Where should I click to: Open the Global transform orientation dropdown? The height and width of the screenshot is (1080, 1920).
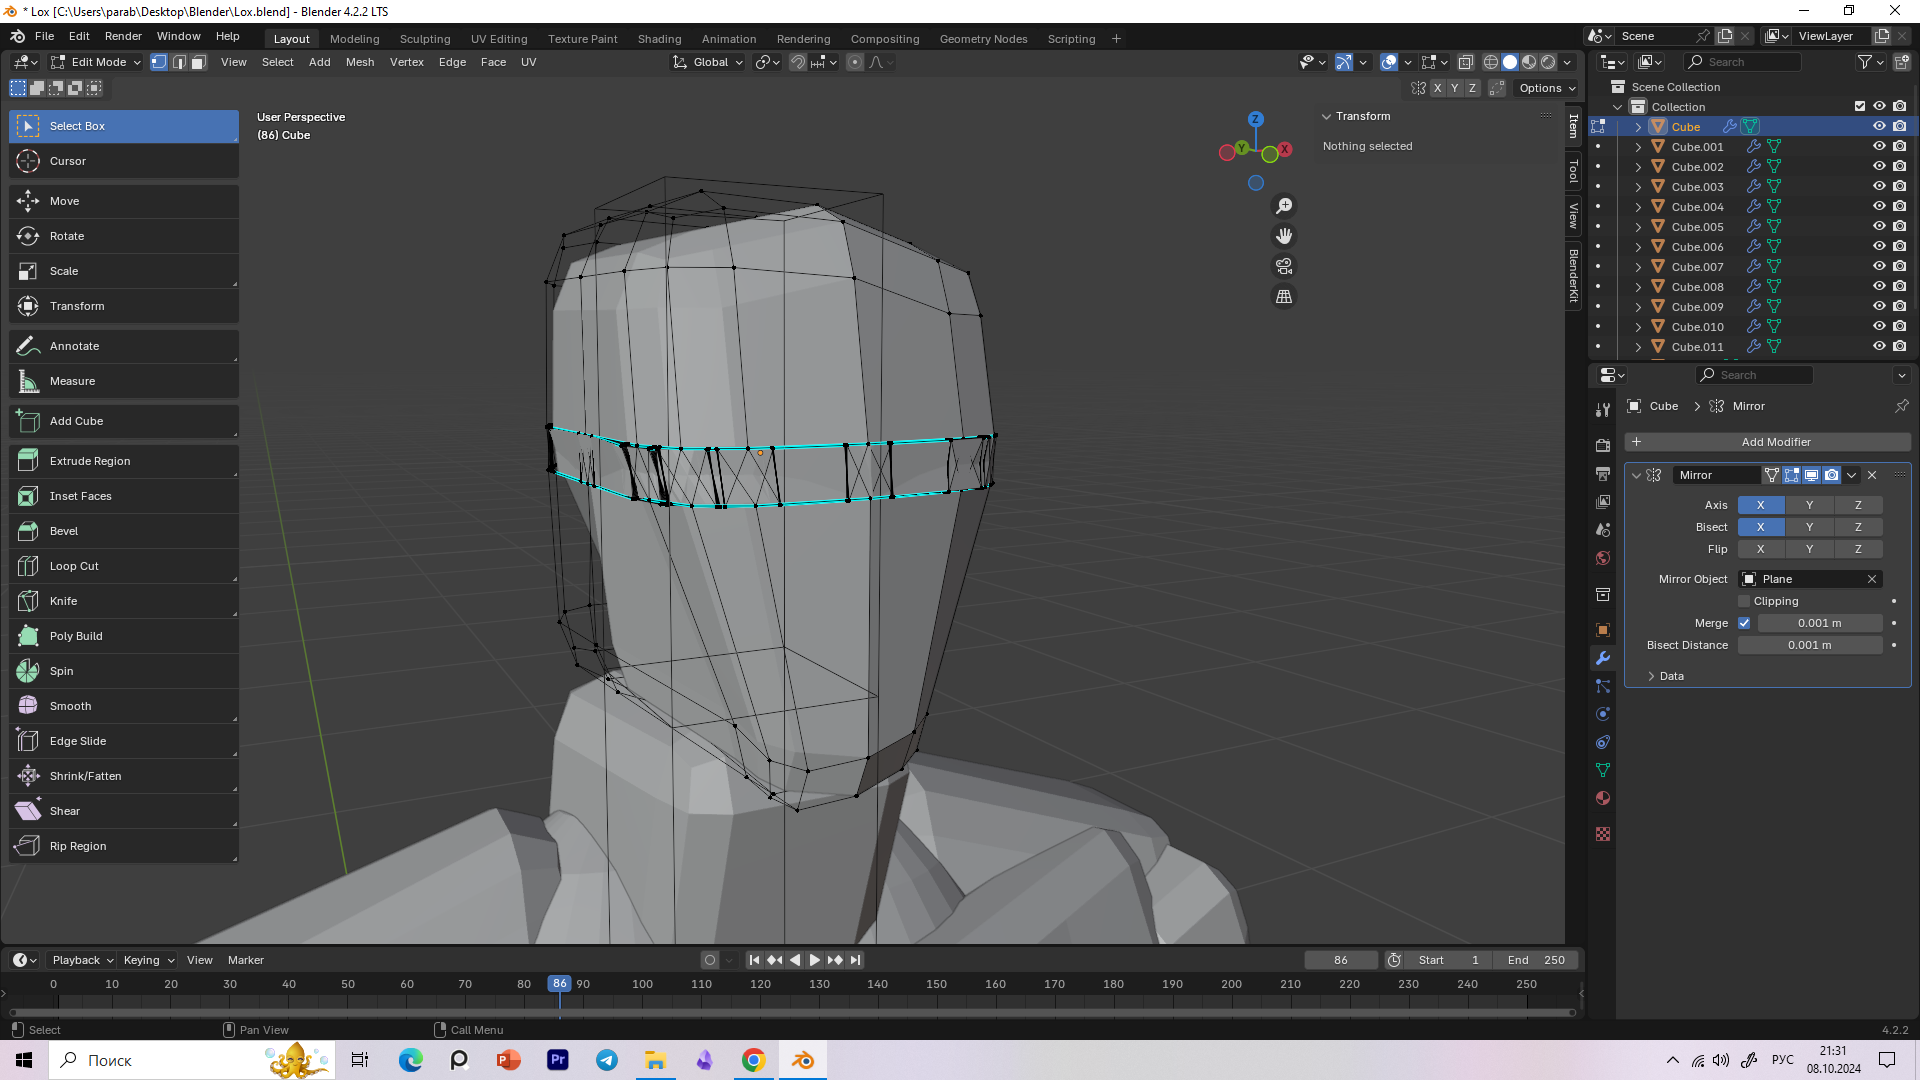point(708,62)
